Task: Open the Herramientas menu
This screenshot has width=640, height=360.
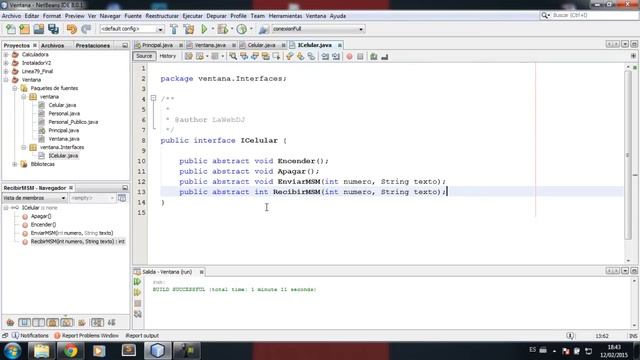Action: 285,16
